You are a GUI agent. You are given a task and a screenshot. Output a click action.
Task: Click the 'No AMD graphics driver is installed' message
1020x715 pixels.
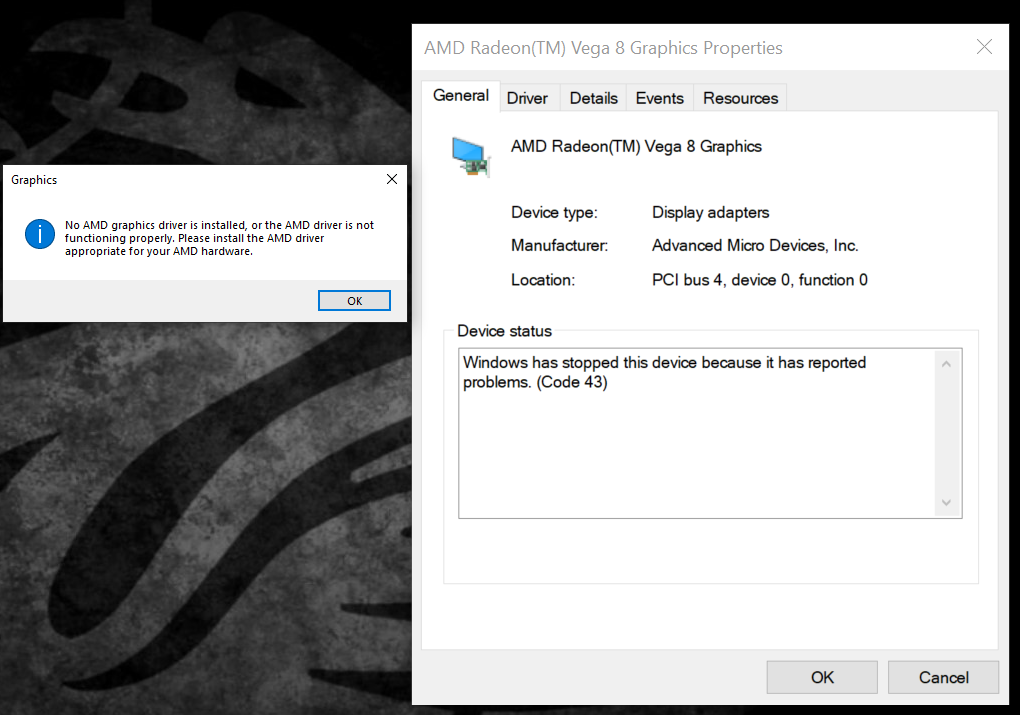click(x=219, y=238)
